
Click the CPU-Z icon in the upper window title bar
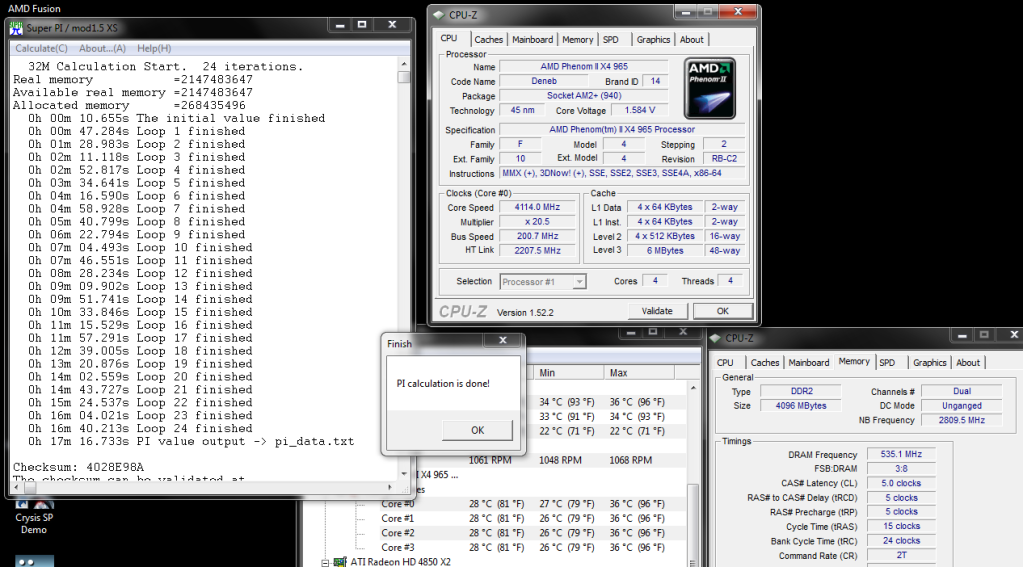click(438, 13)
